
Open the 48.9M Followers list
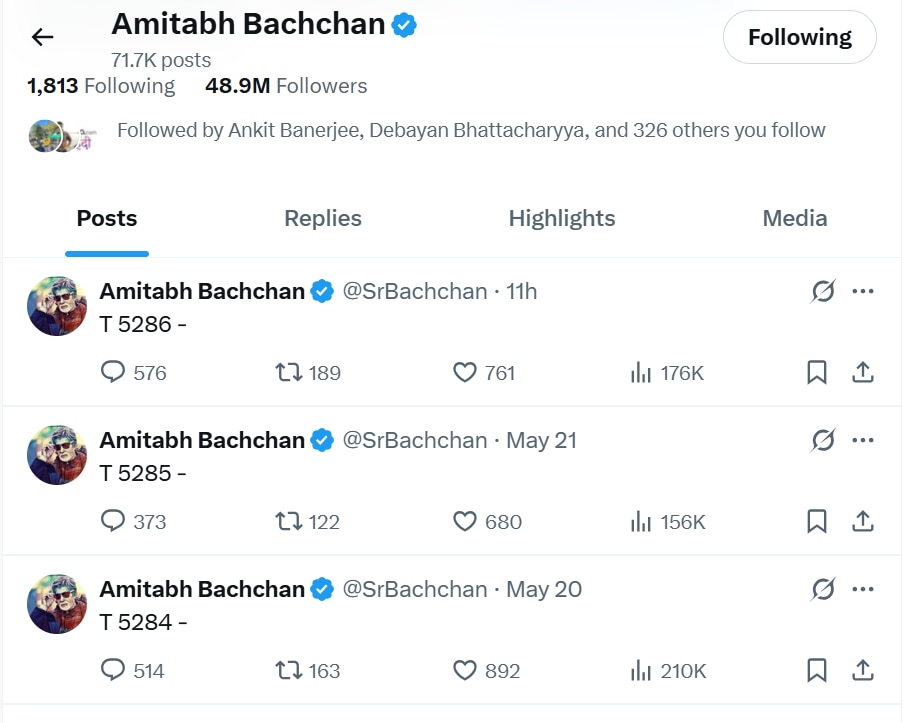286,86
